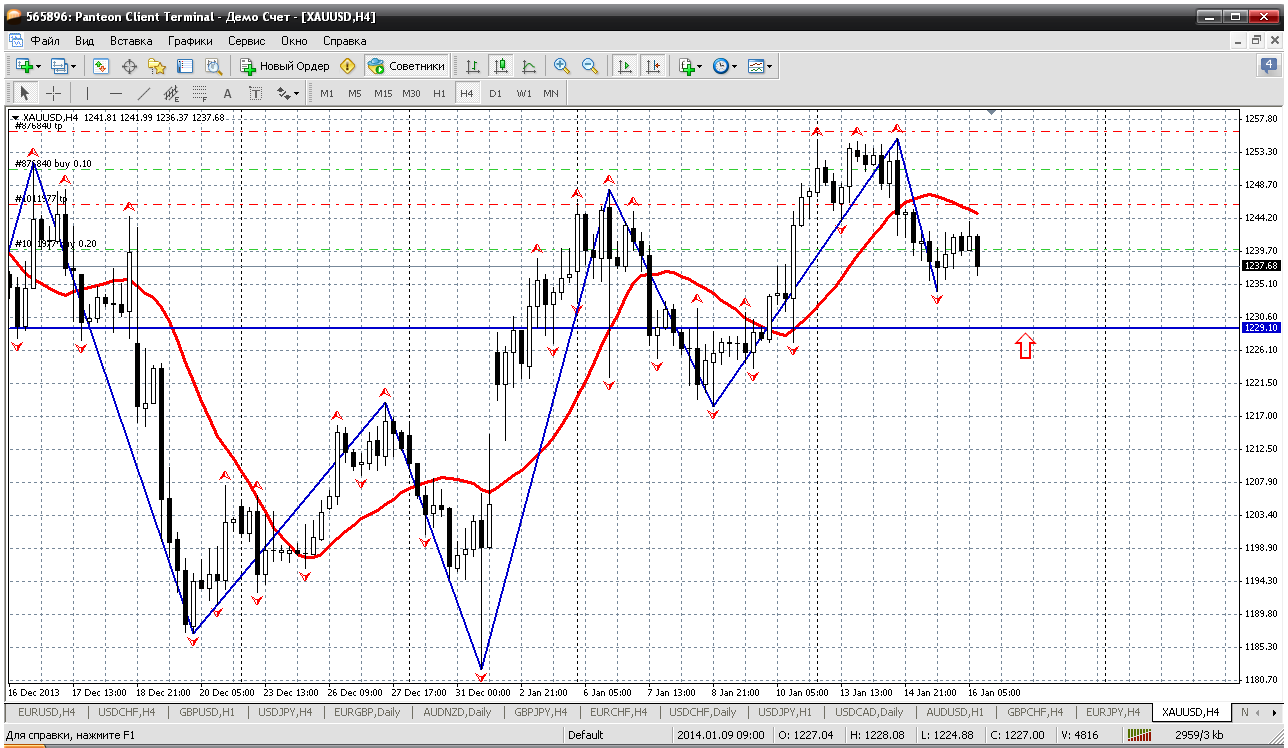
Task: Open the XAUUSD,H4 chart title dropdown triangle
Action: [15, 118]
